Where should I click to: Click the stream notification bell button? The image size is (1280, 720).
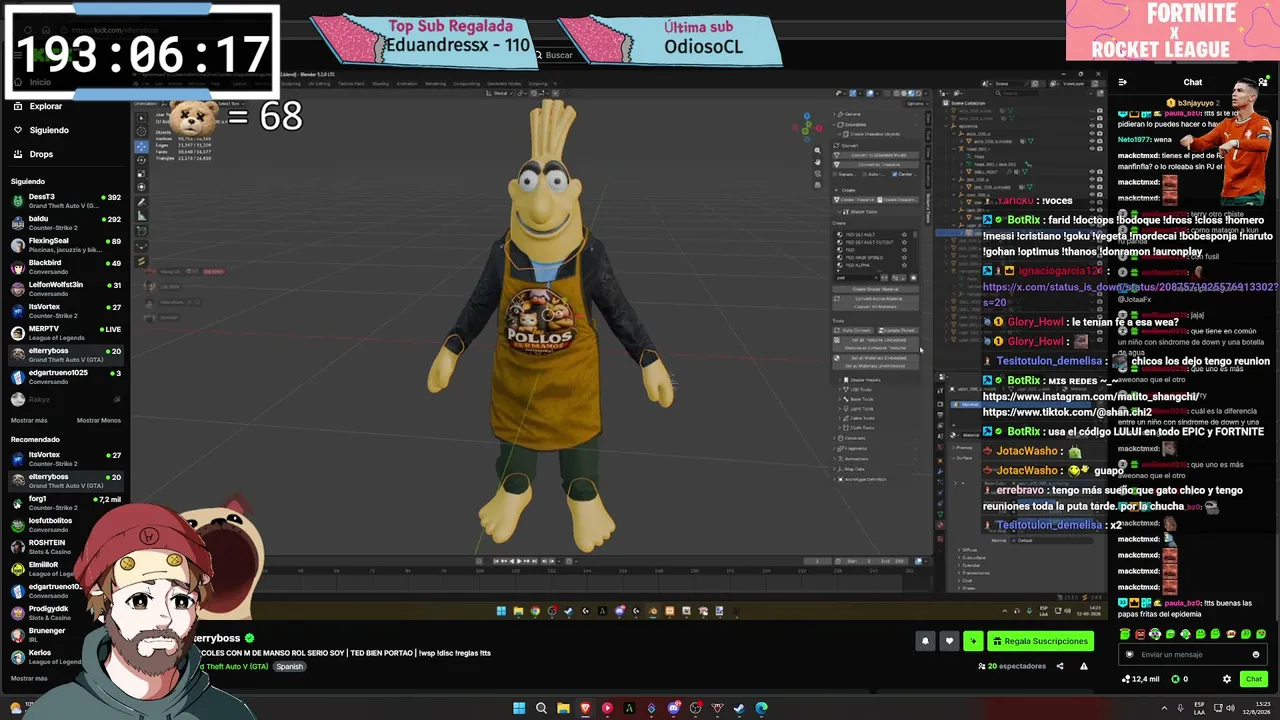point(925,641)
